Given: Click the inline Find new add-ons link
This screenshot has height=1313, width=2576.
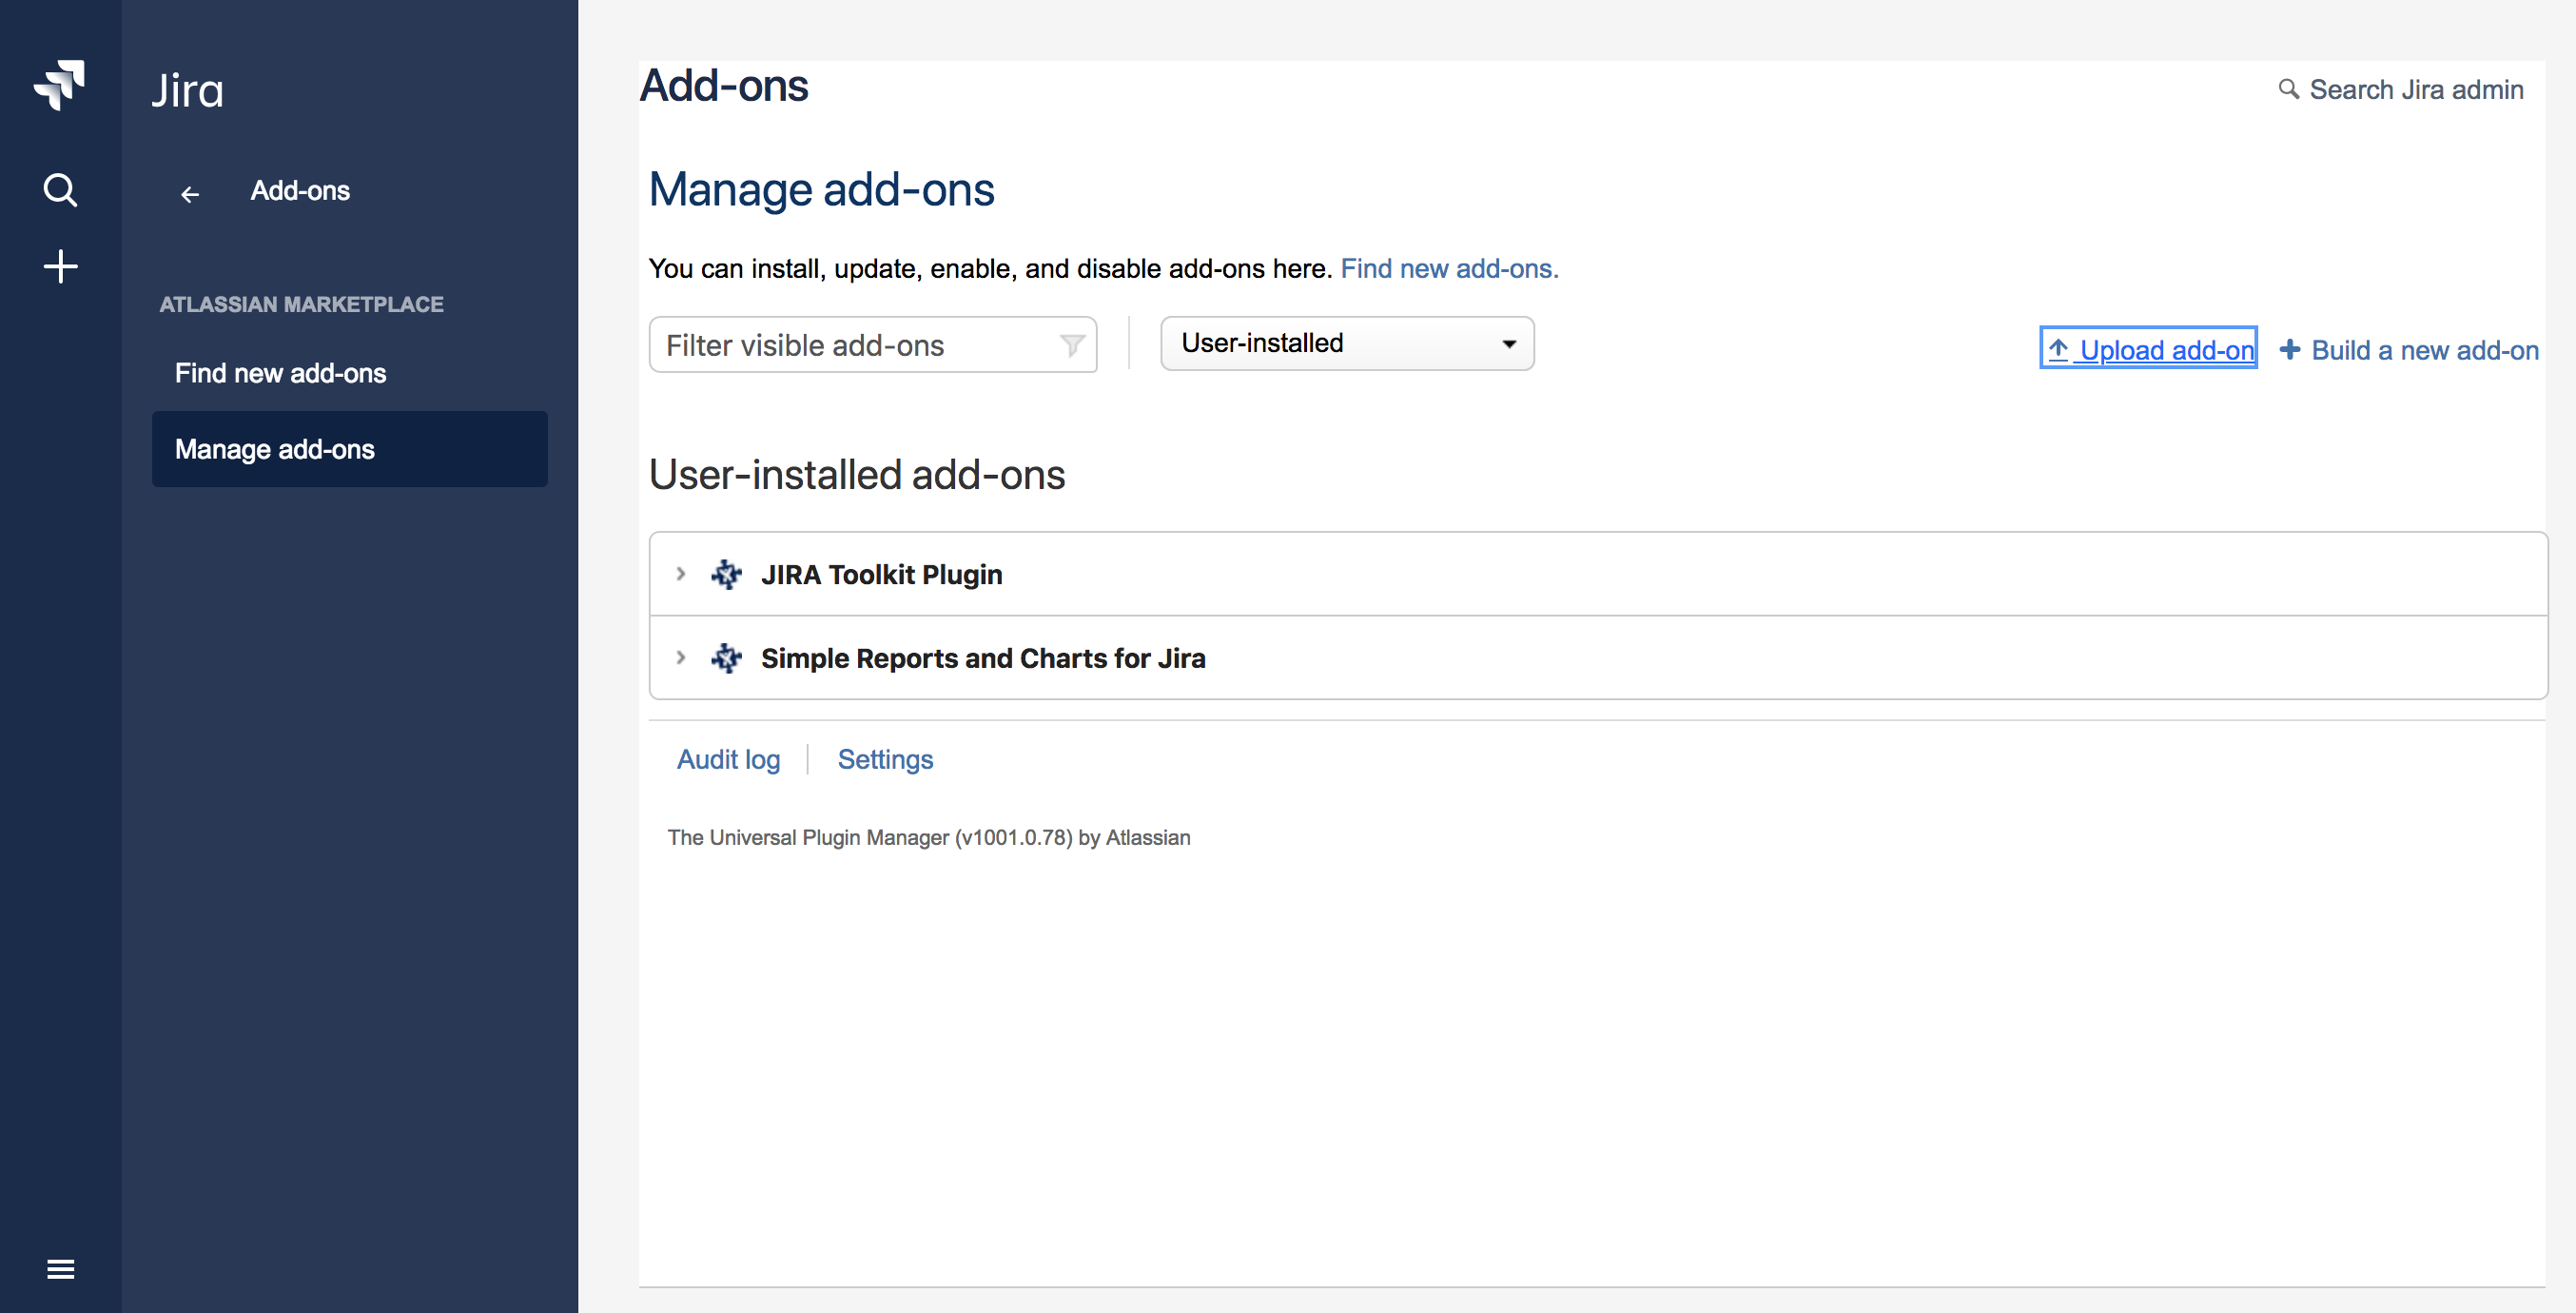Looking at the screenshot, I should [1448, 268].
